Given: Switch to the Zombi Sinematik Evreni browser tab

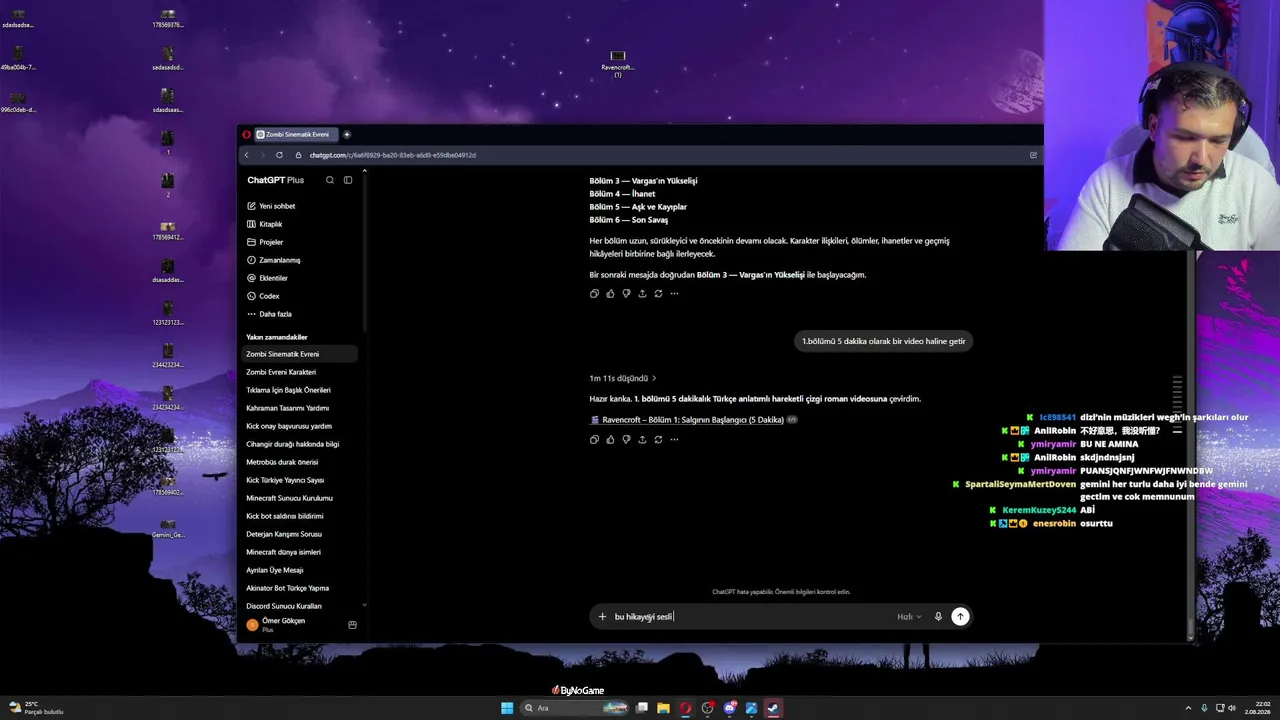Looking at the screenshot, I should (x=297, y=134).
